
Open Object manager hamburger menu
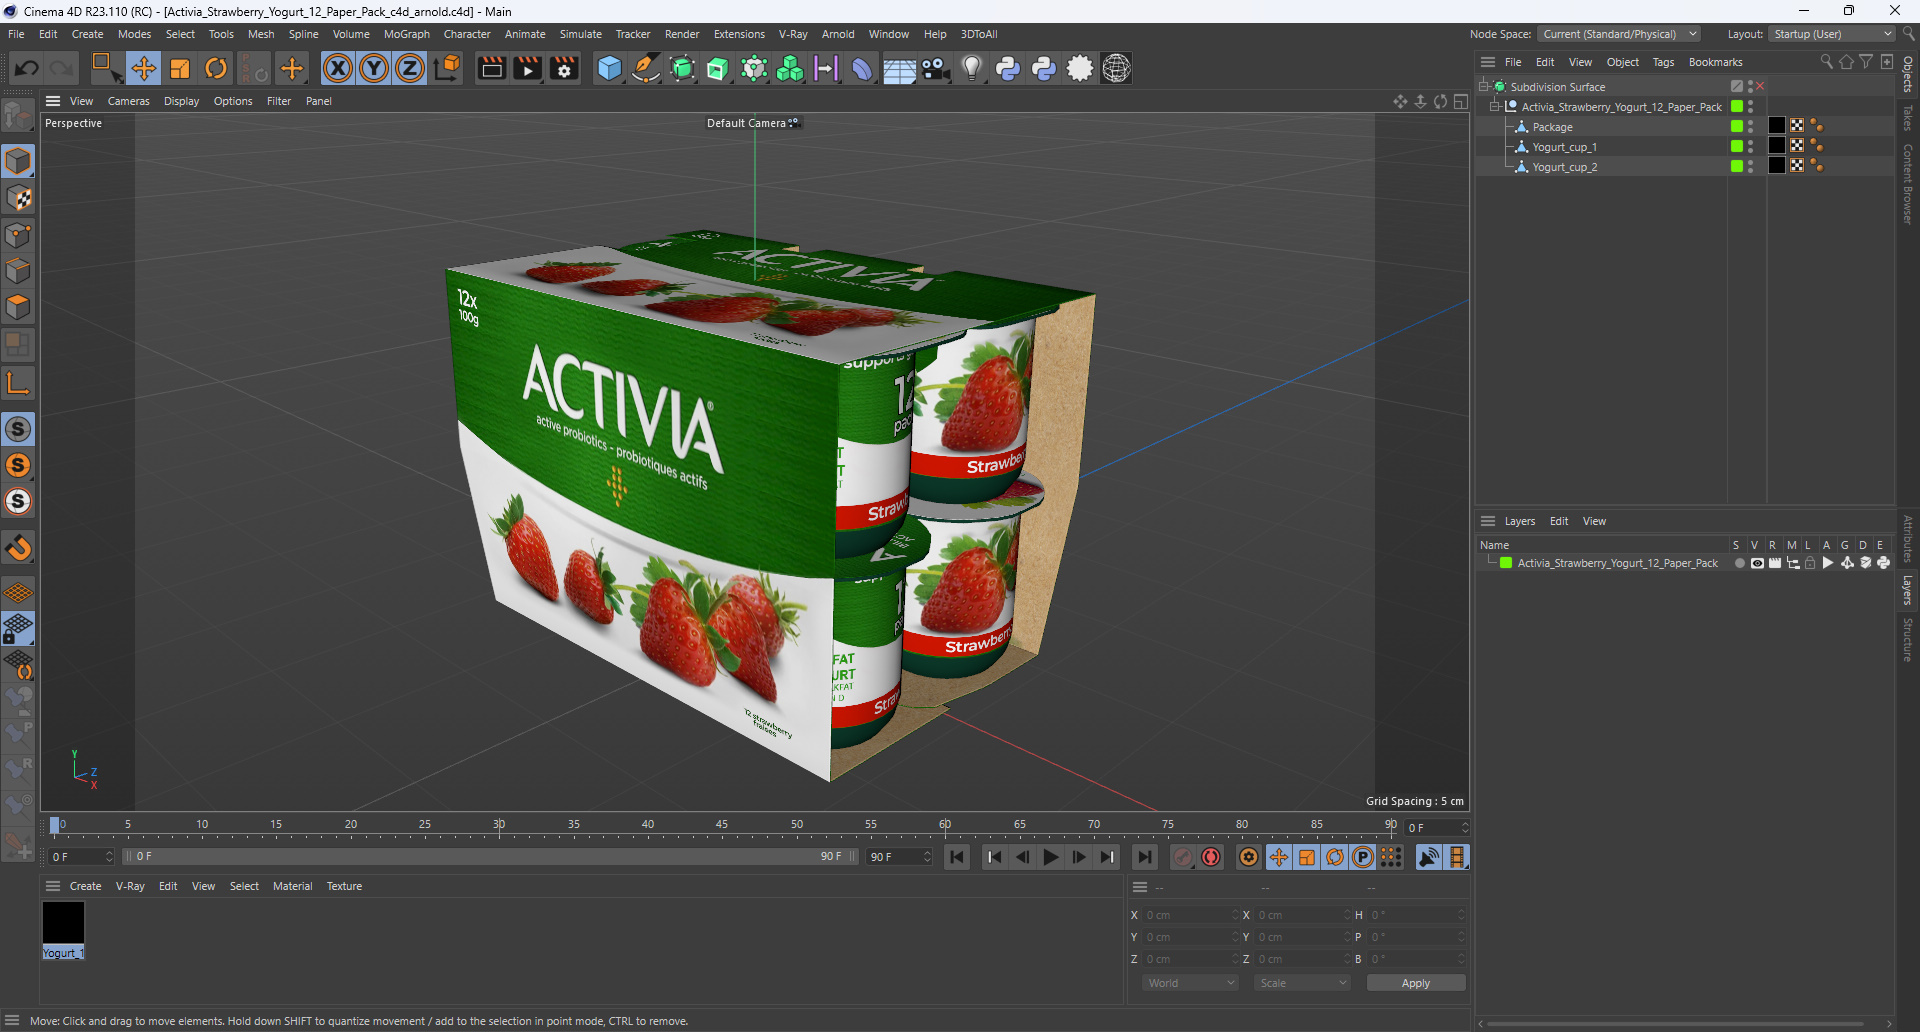click(x=1488, y=62)
